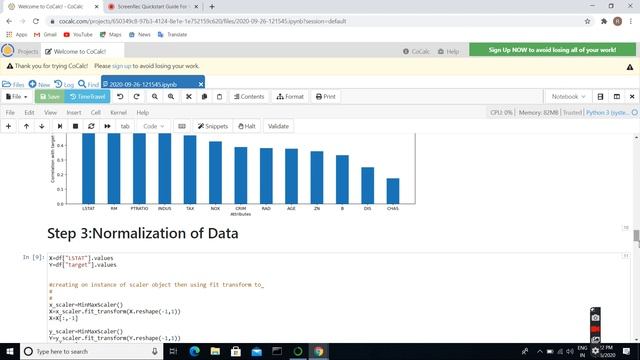Bookmark this page with the star icon
The height and width of the screenshot is (360, 640).
coord(587,21)
